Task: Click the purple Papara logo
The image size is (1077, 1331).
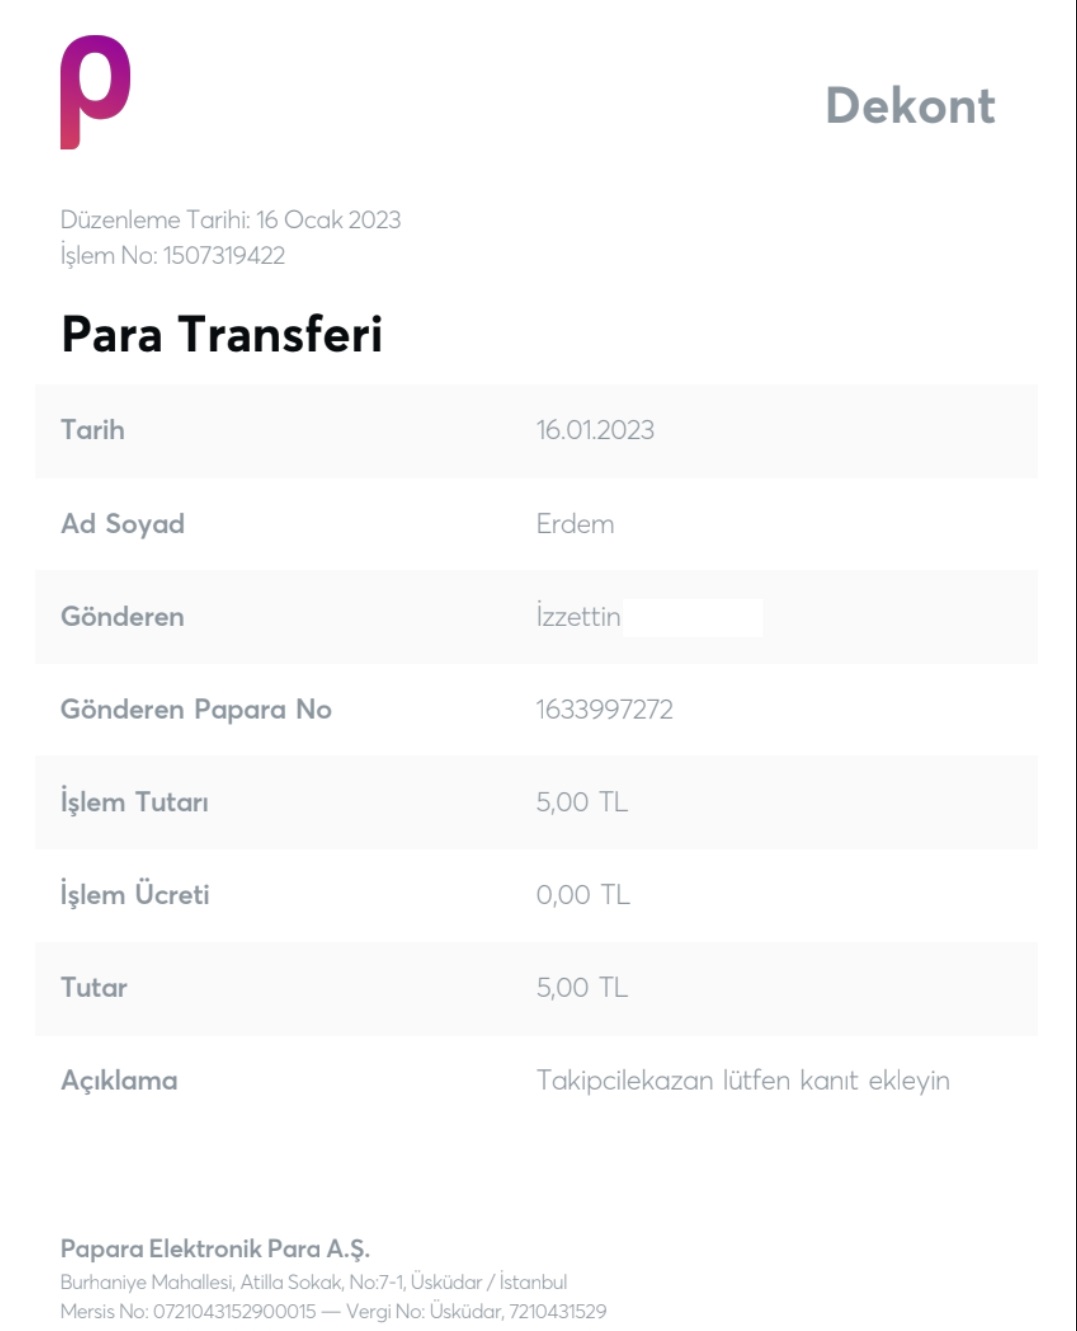Action: click(95, 91)
